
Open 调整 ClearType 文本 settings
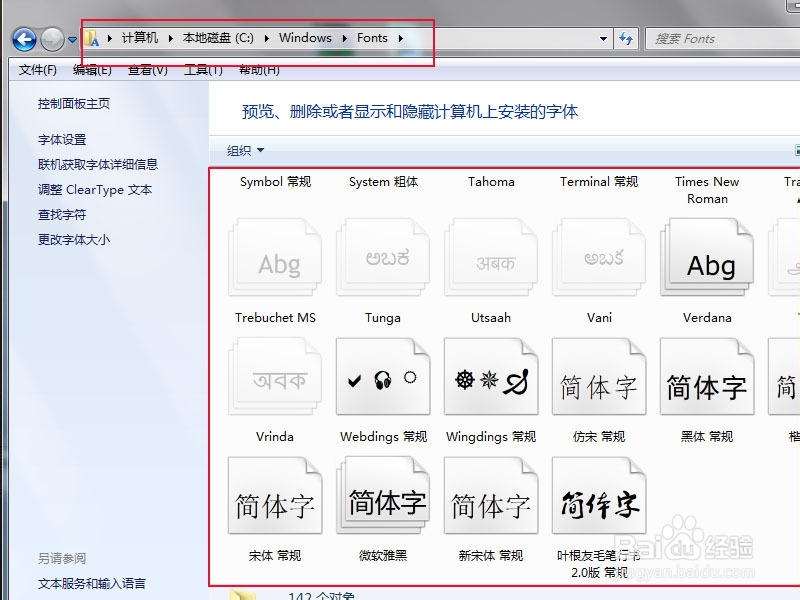(78, 188)
